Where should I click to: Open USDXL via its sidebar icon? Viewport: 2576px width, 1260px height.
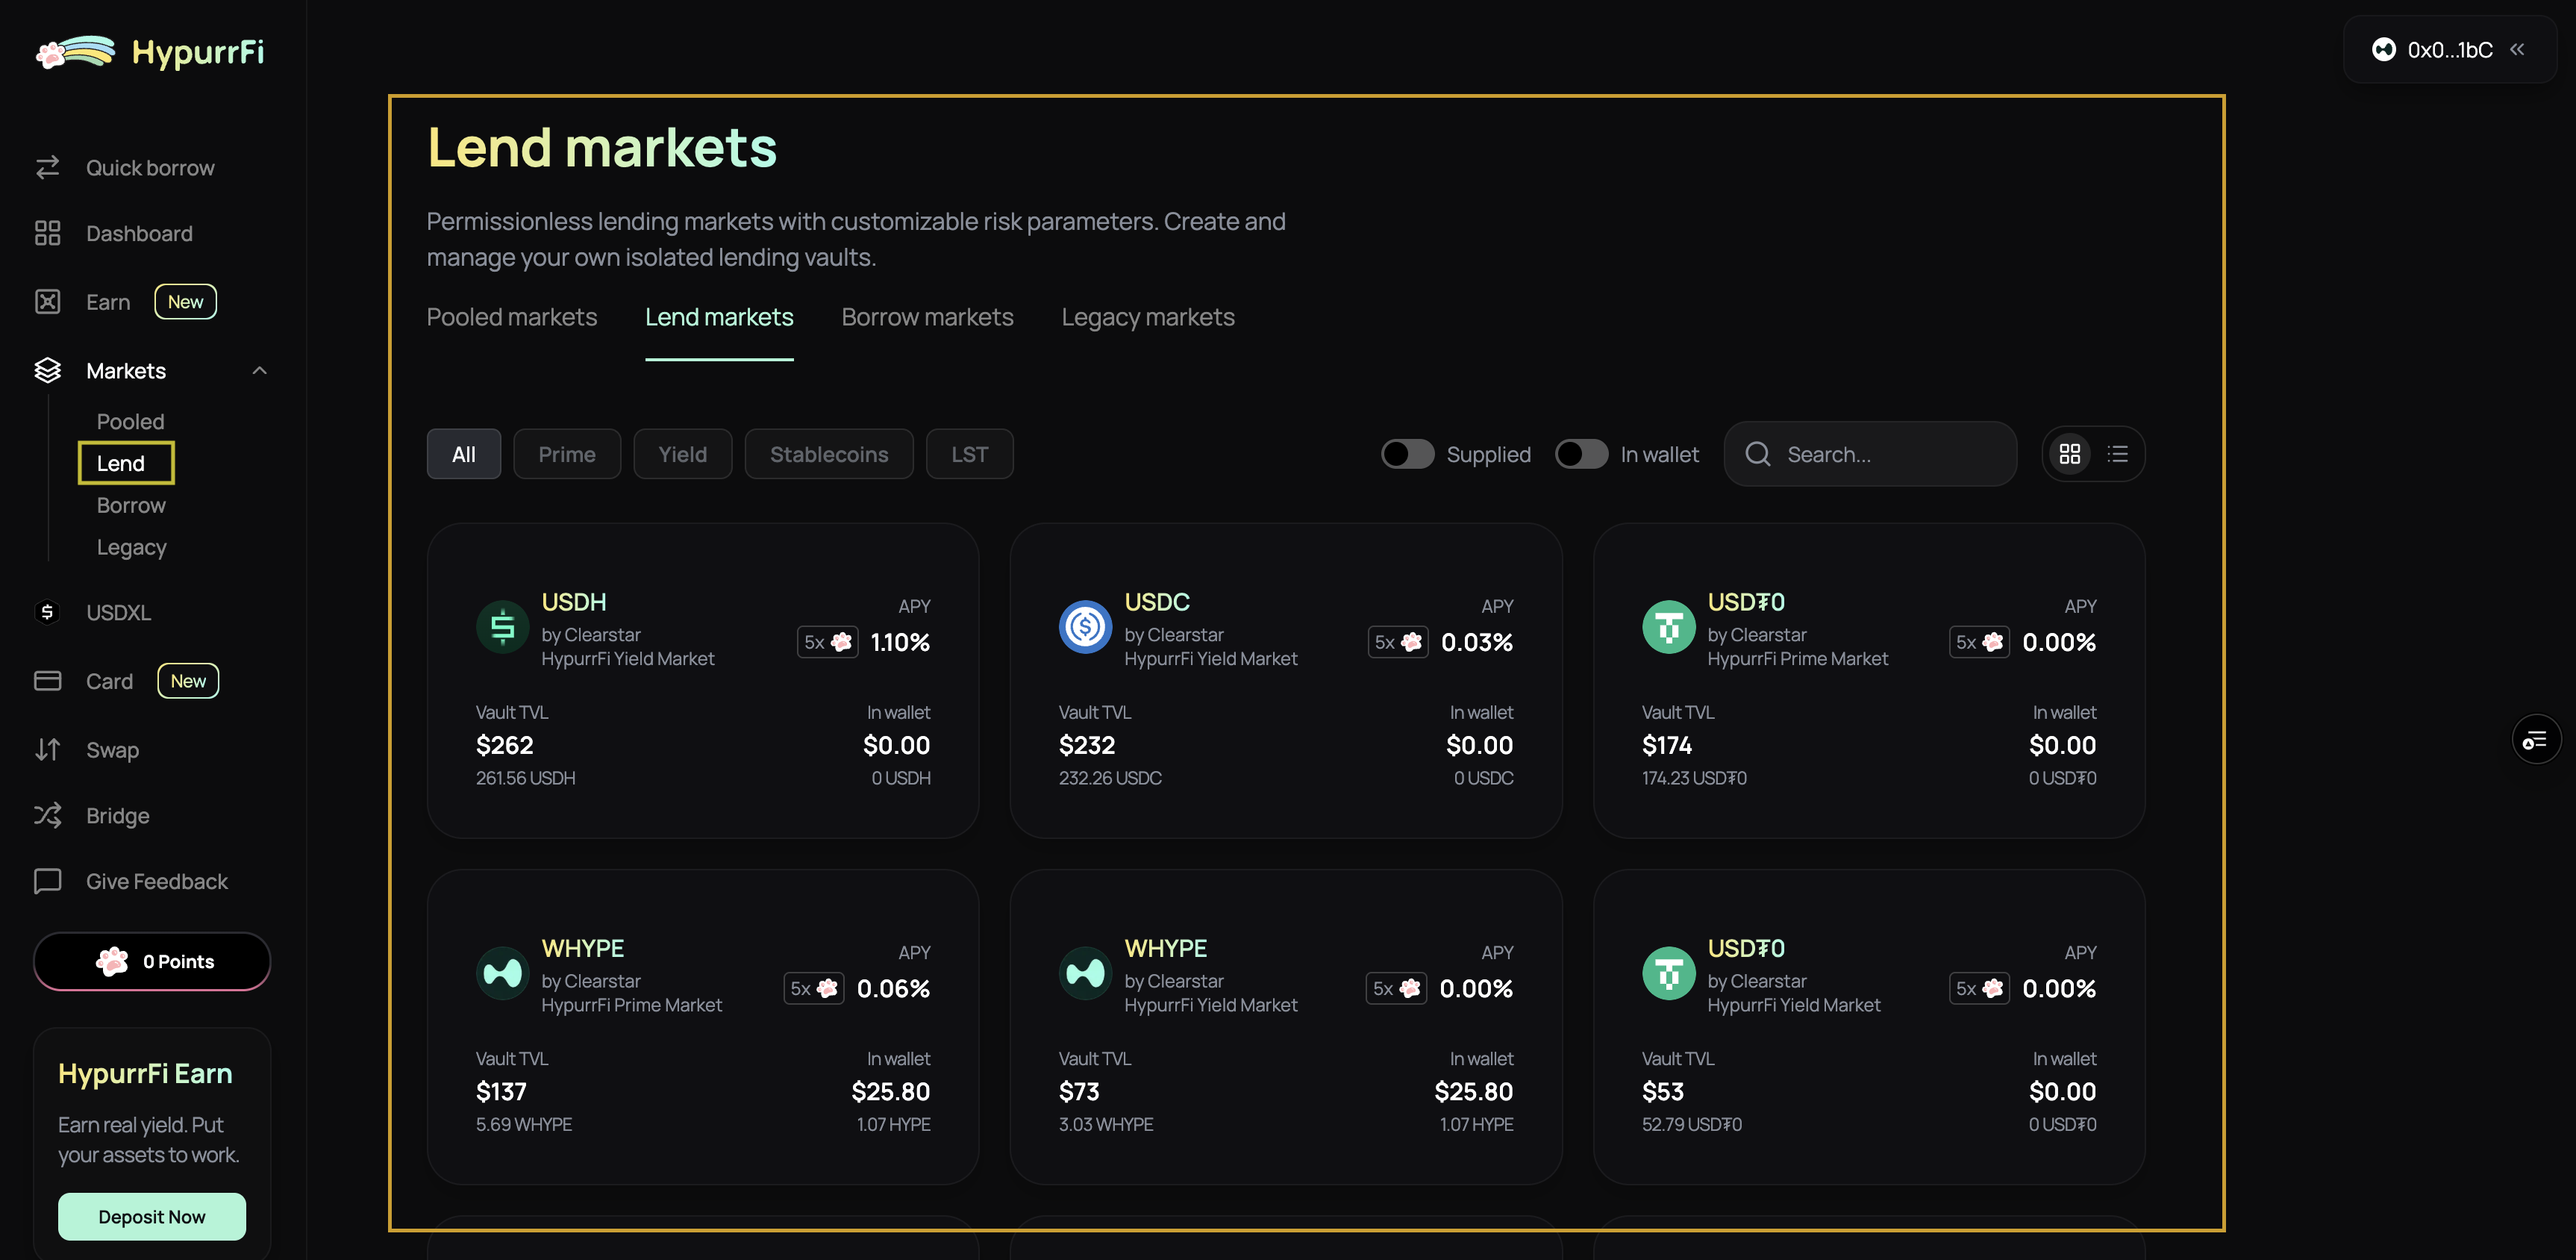coord(48,612)
